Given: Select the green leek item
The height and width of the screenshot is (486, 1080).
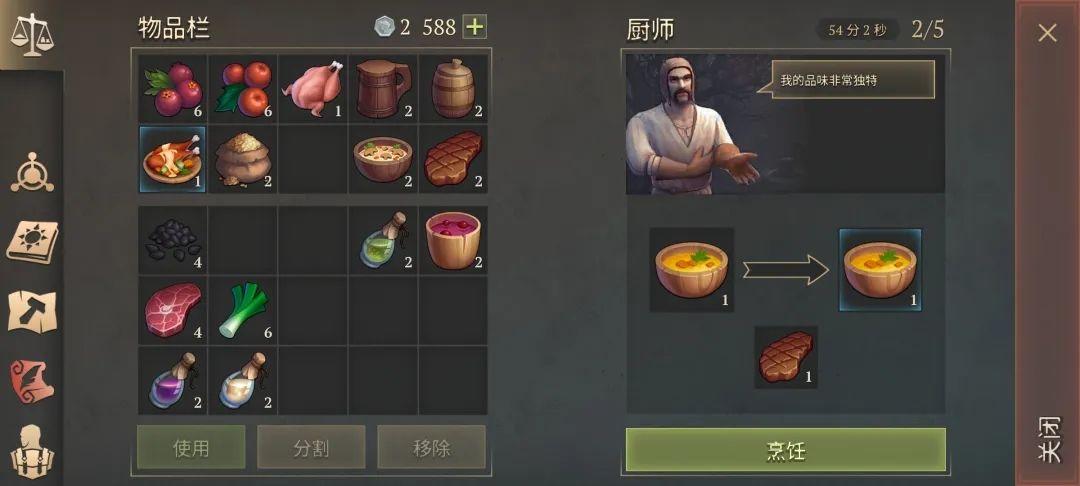Looking at the screenshot, I should pos(242,310).
